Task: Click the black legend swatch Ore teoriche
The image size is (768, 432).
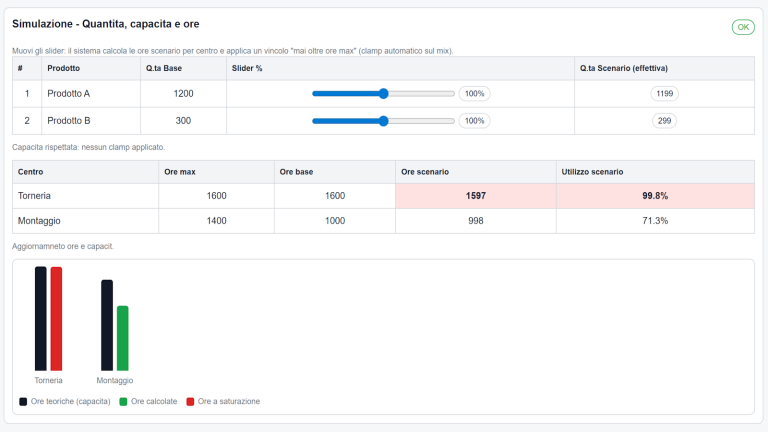Action: (x=23, y=401)
